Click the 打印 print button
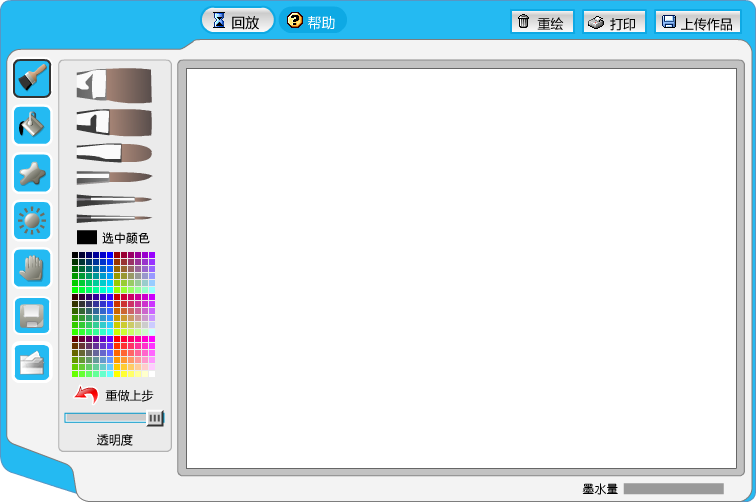The height and width of the screenshot is (502, 756). 614,22
